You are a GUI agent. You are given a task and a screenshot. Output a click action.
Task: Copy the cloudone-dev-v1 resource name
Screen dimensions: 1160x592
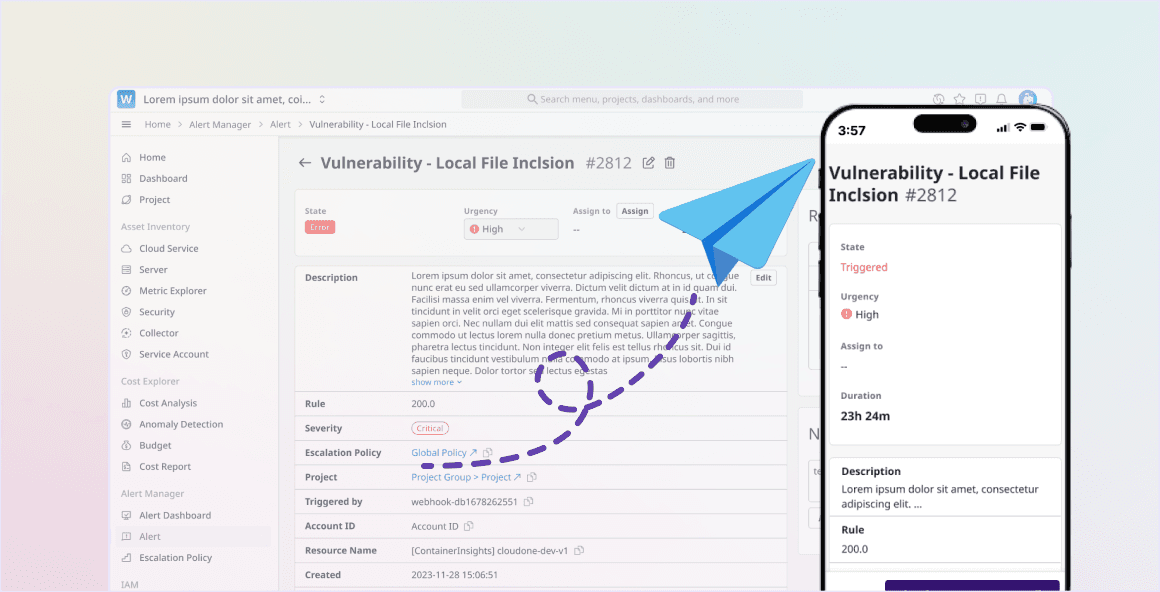(579, 551)
